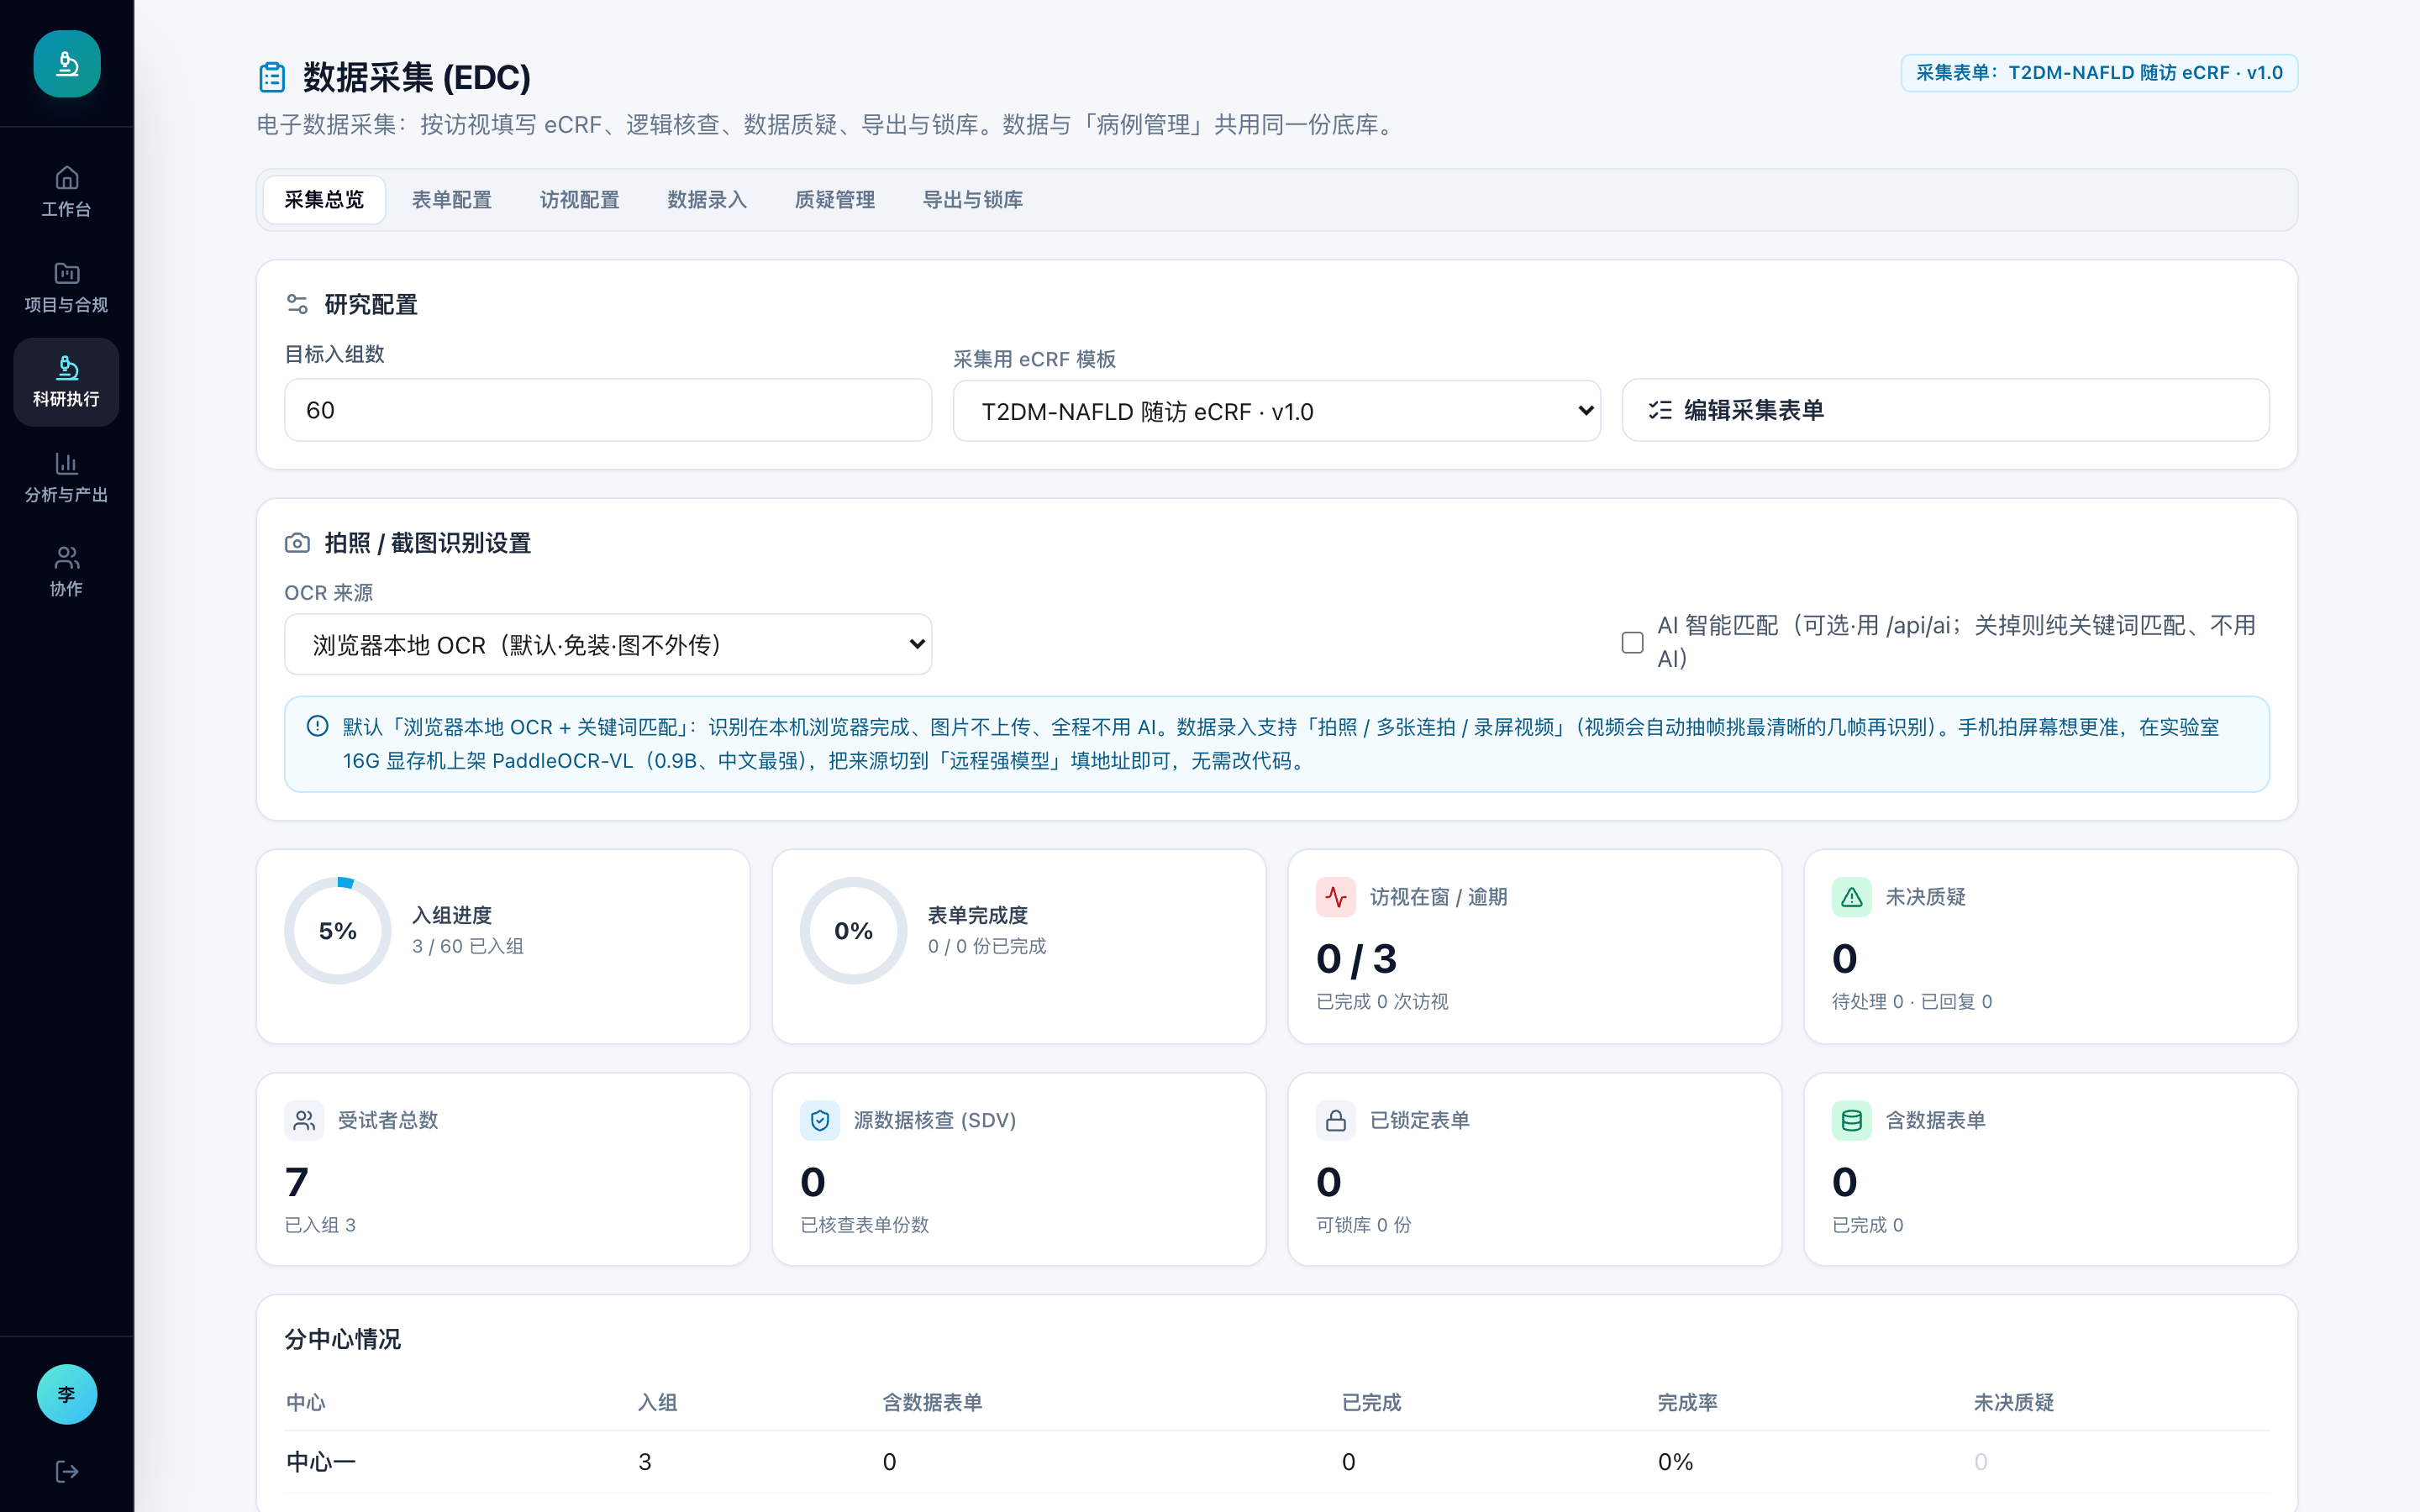Click the 0% 表单完成度 ring

click(x=854, y=931)
